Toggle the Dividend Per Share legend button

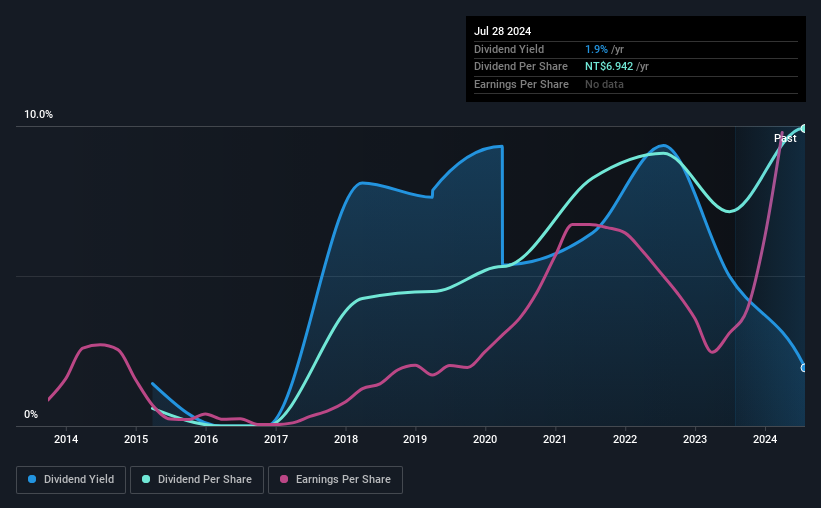197,480
